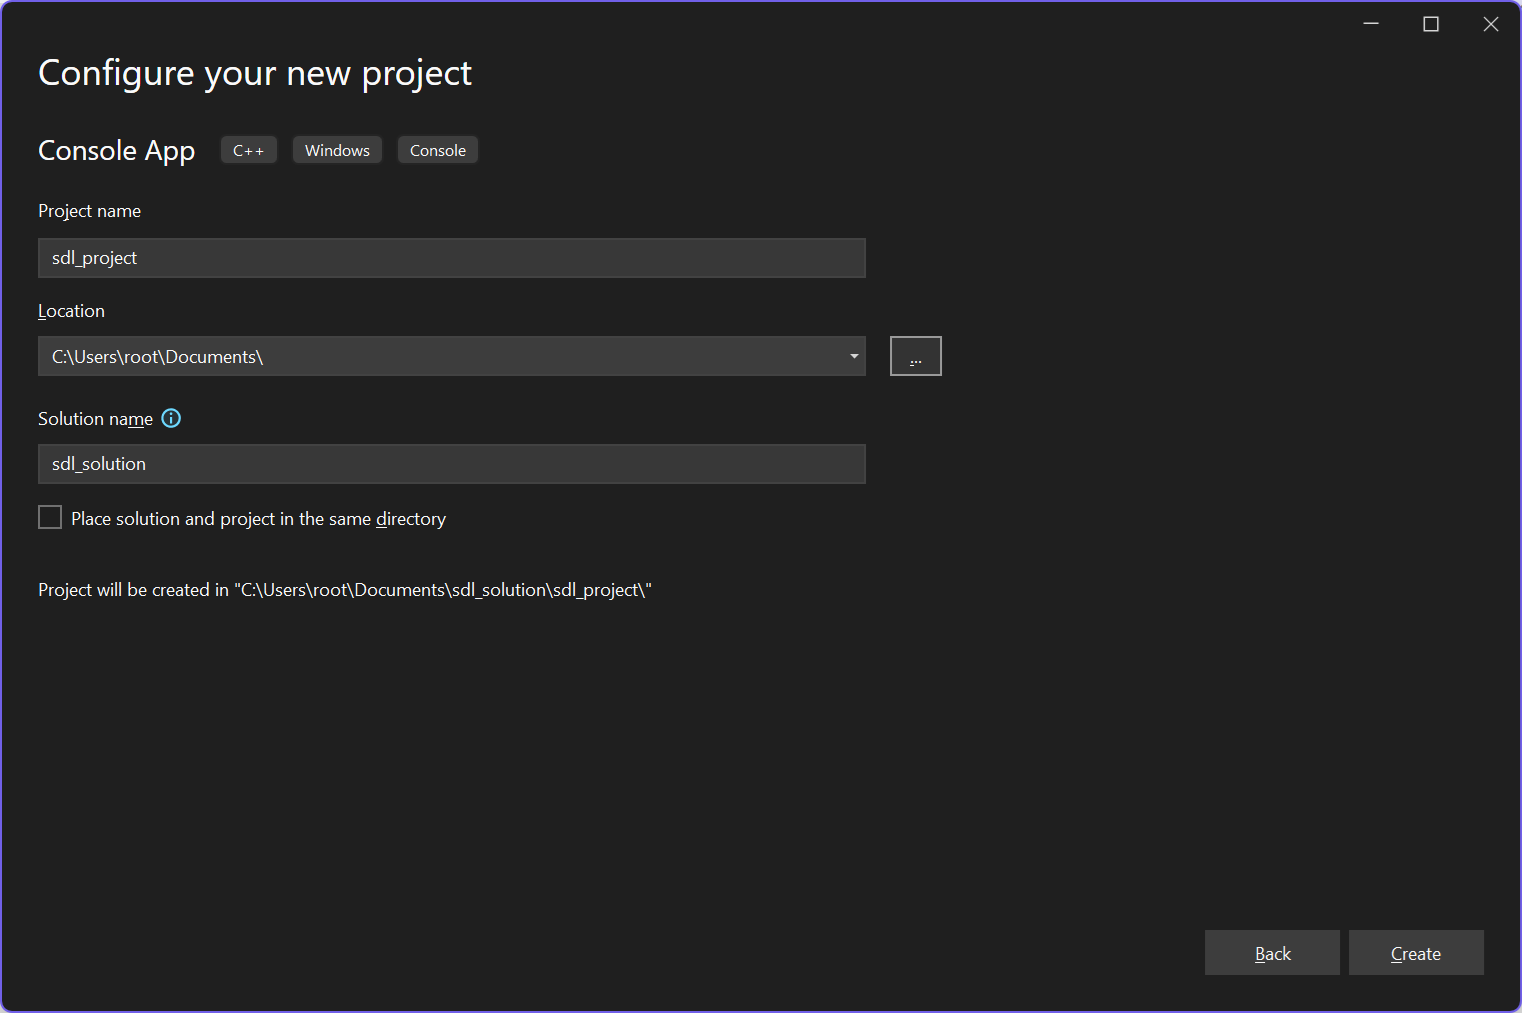Click the Location label
The width and height of the screenshot is (1522, 1013).
[71, 310]
